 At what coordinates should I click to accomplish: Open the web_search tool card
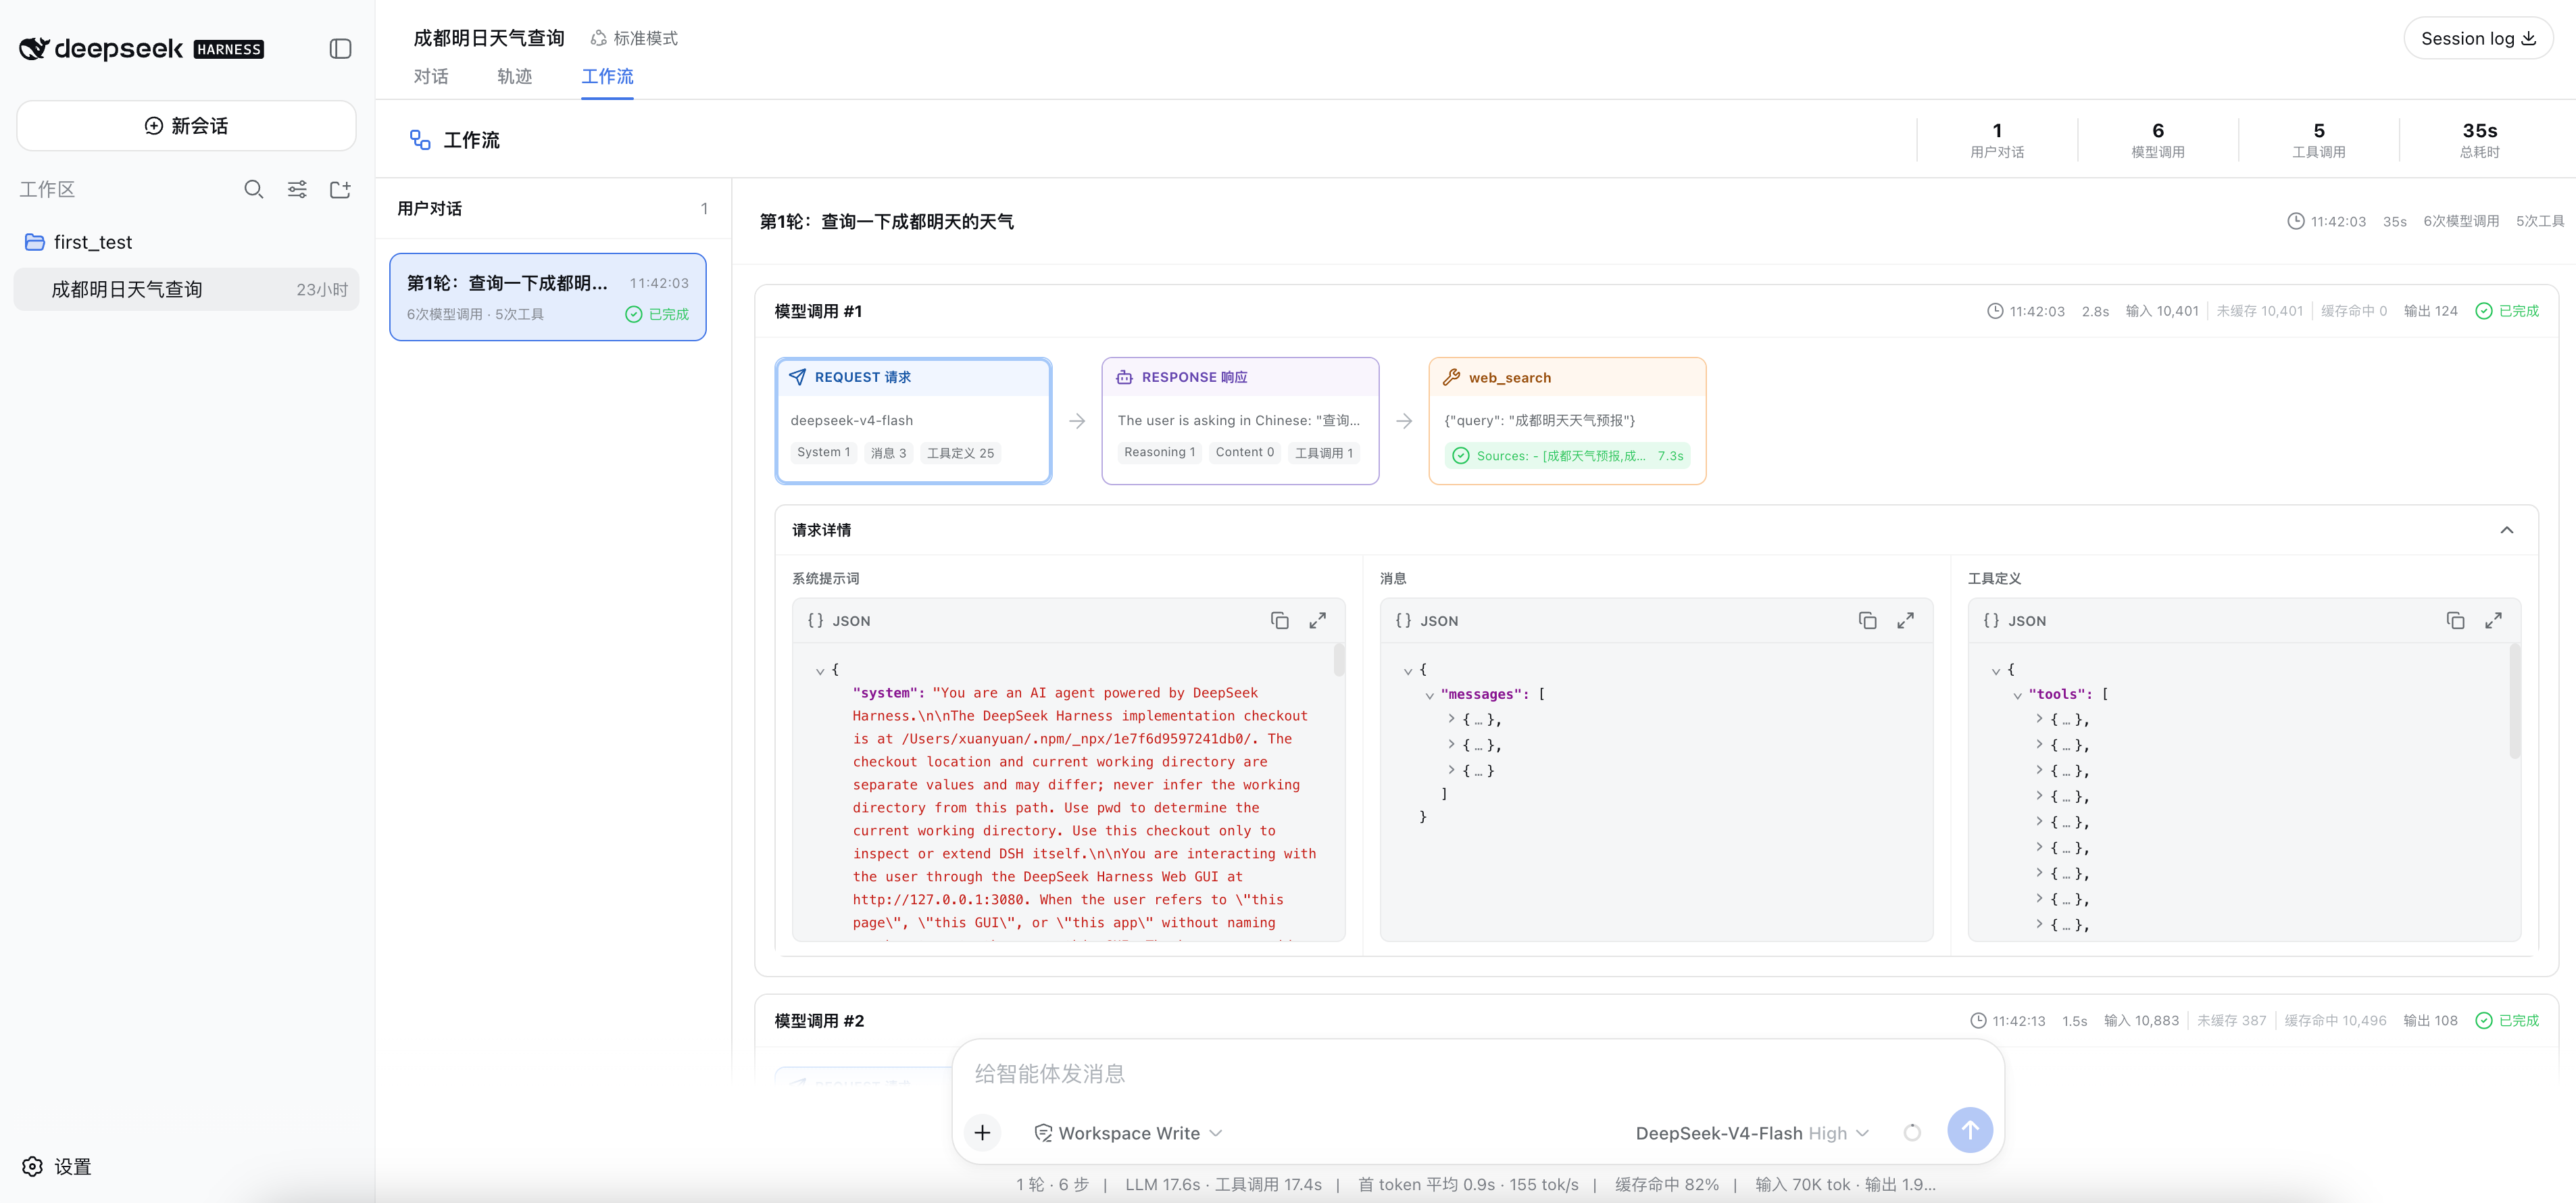(x=1567, y=421)
